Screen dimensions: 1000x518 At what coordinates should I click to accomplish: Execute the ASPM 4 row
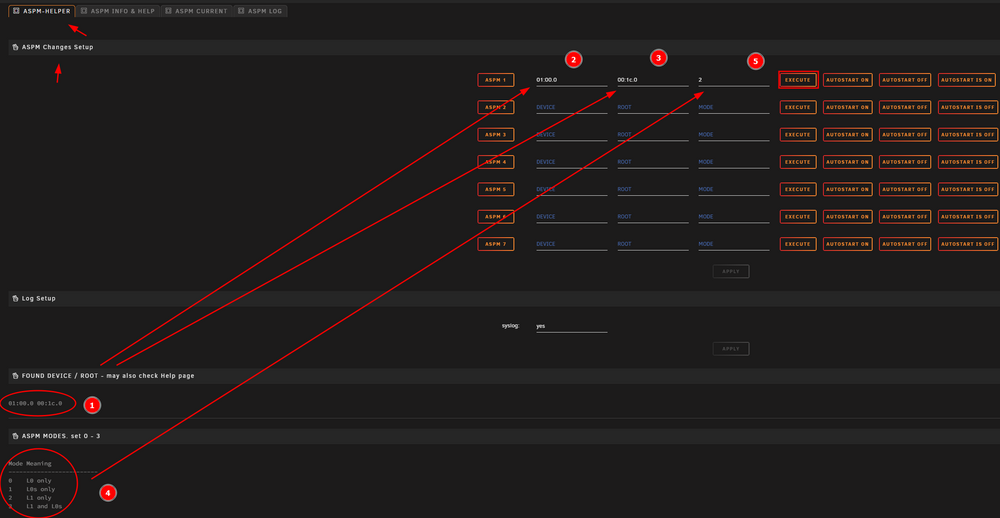point(798,162)
